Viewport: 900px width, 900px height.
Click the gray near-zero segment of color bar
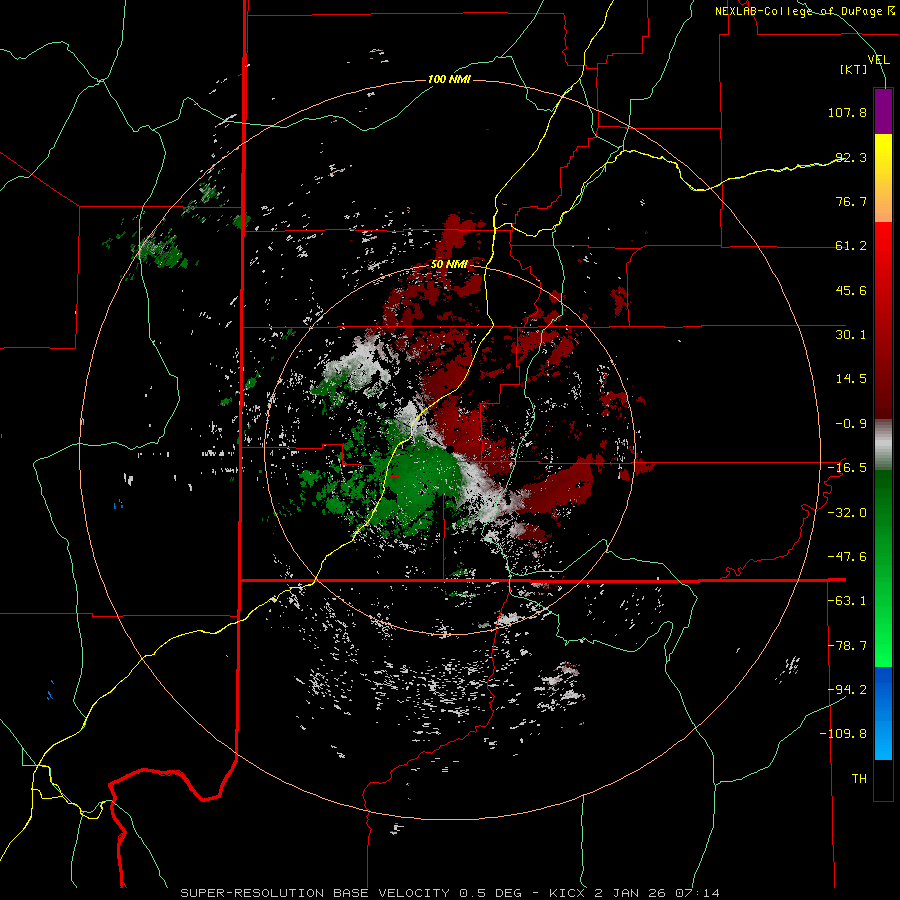point(883,445)
